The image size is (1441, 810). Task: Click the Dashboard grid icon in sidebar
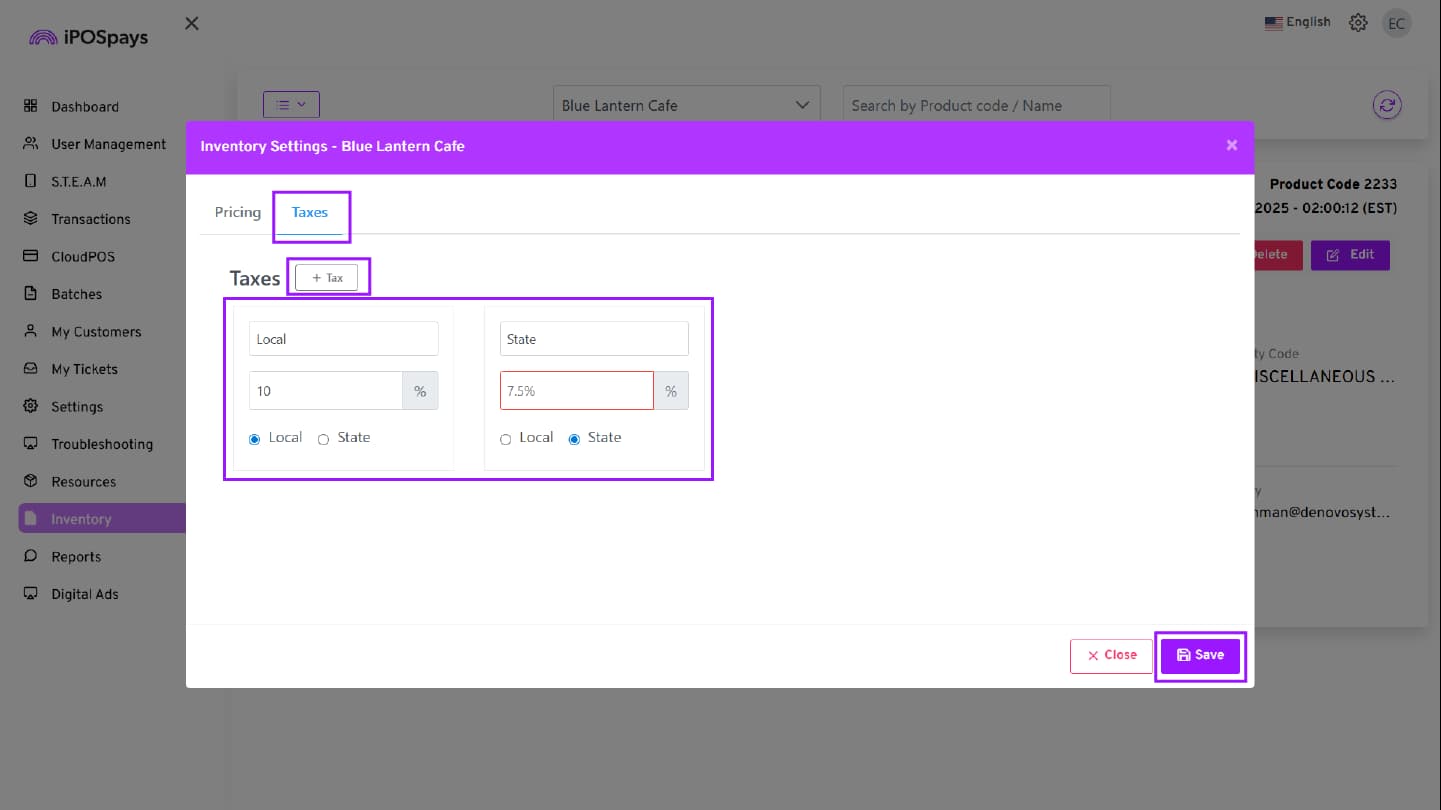coord(31,106)
